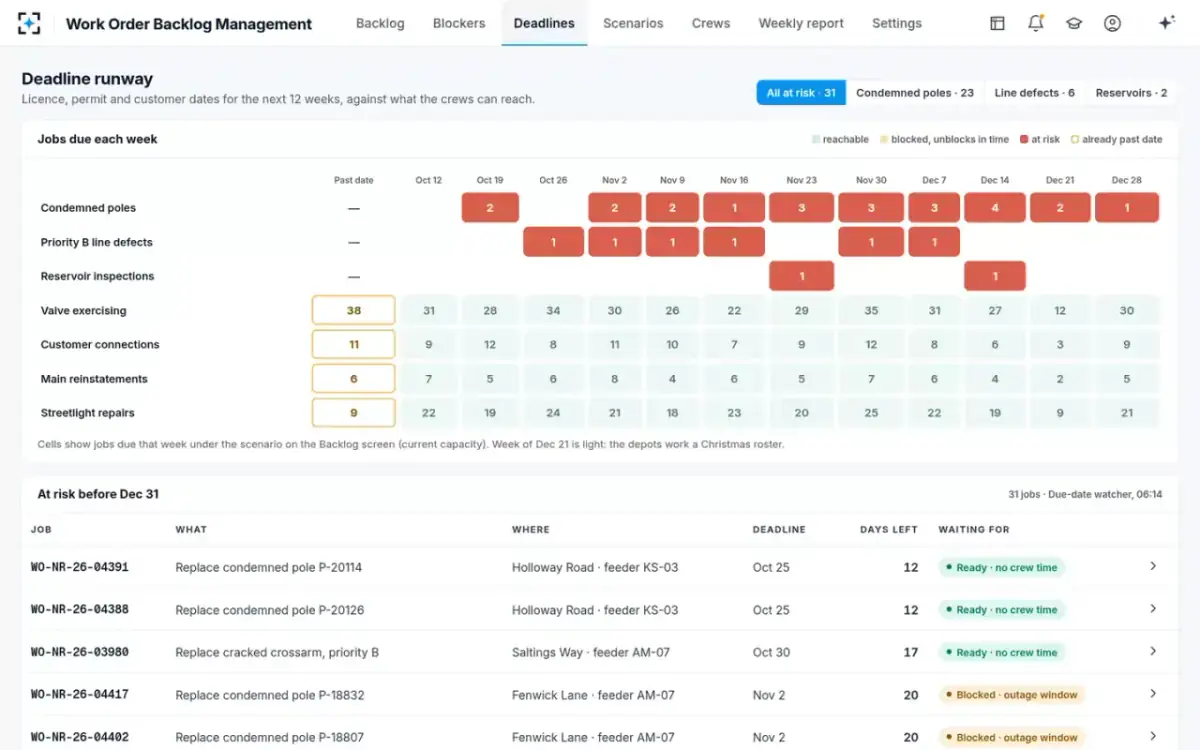Open the training cap icon
1200x750 pixels.
[1074, 23]
